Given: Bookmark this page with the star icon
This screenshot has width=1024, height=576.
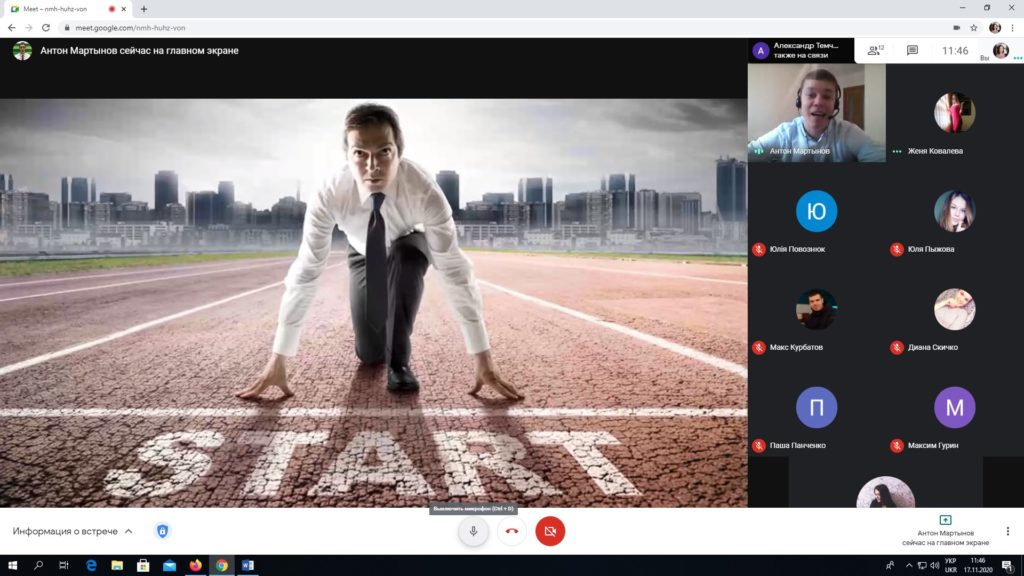Looking at the screenshot, I should click(x=974, y=28).
